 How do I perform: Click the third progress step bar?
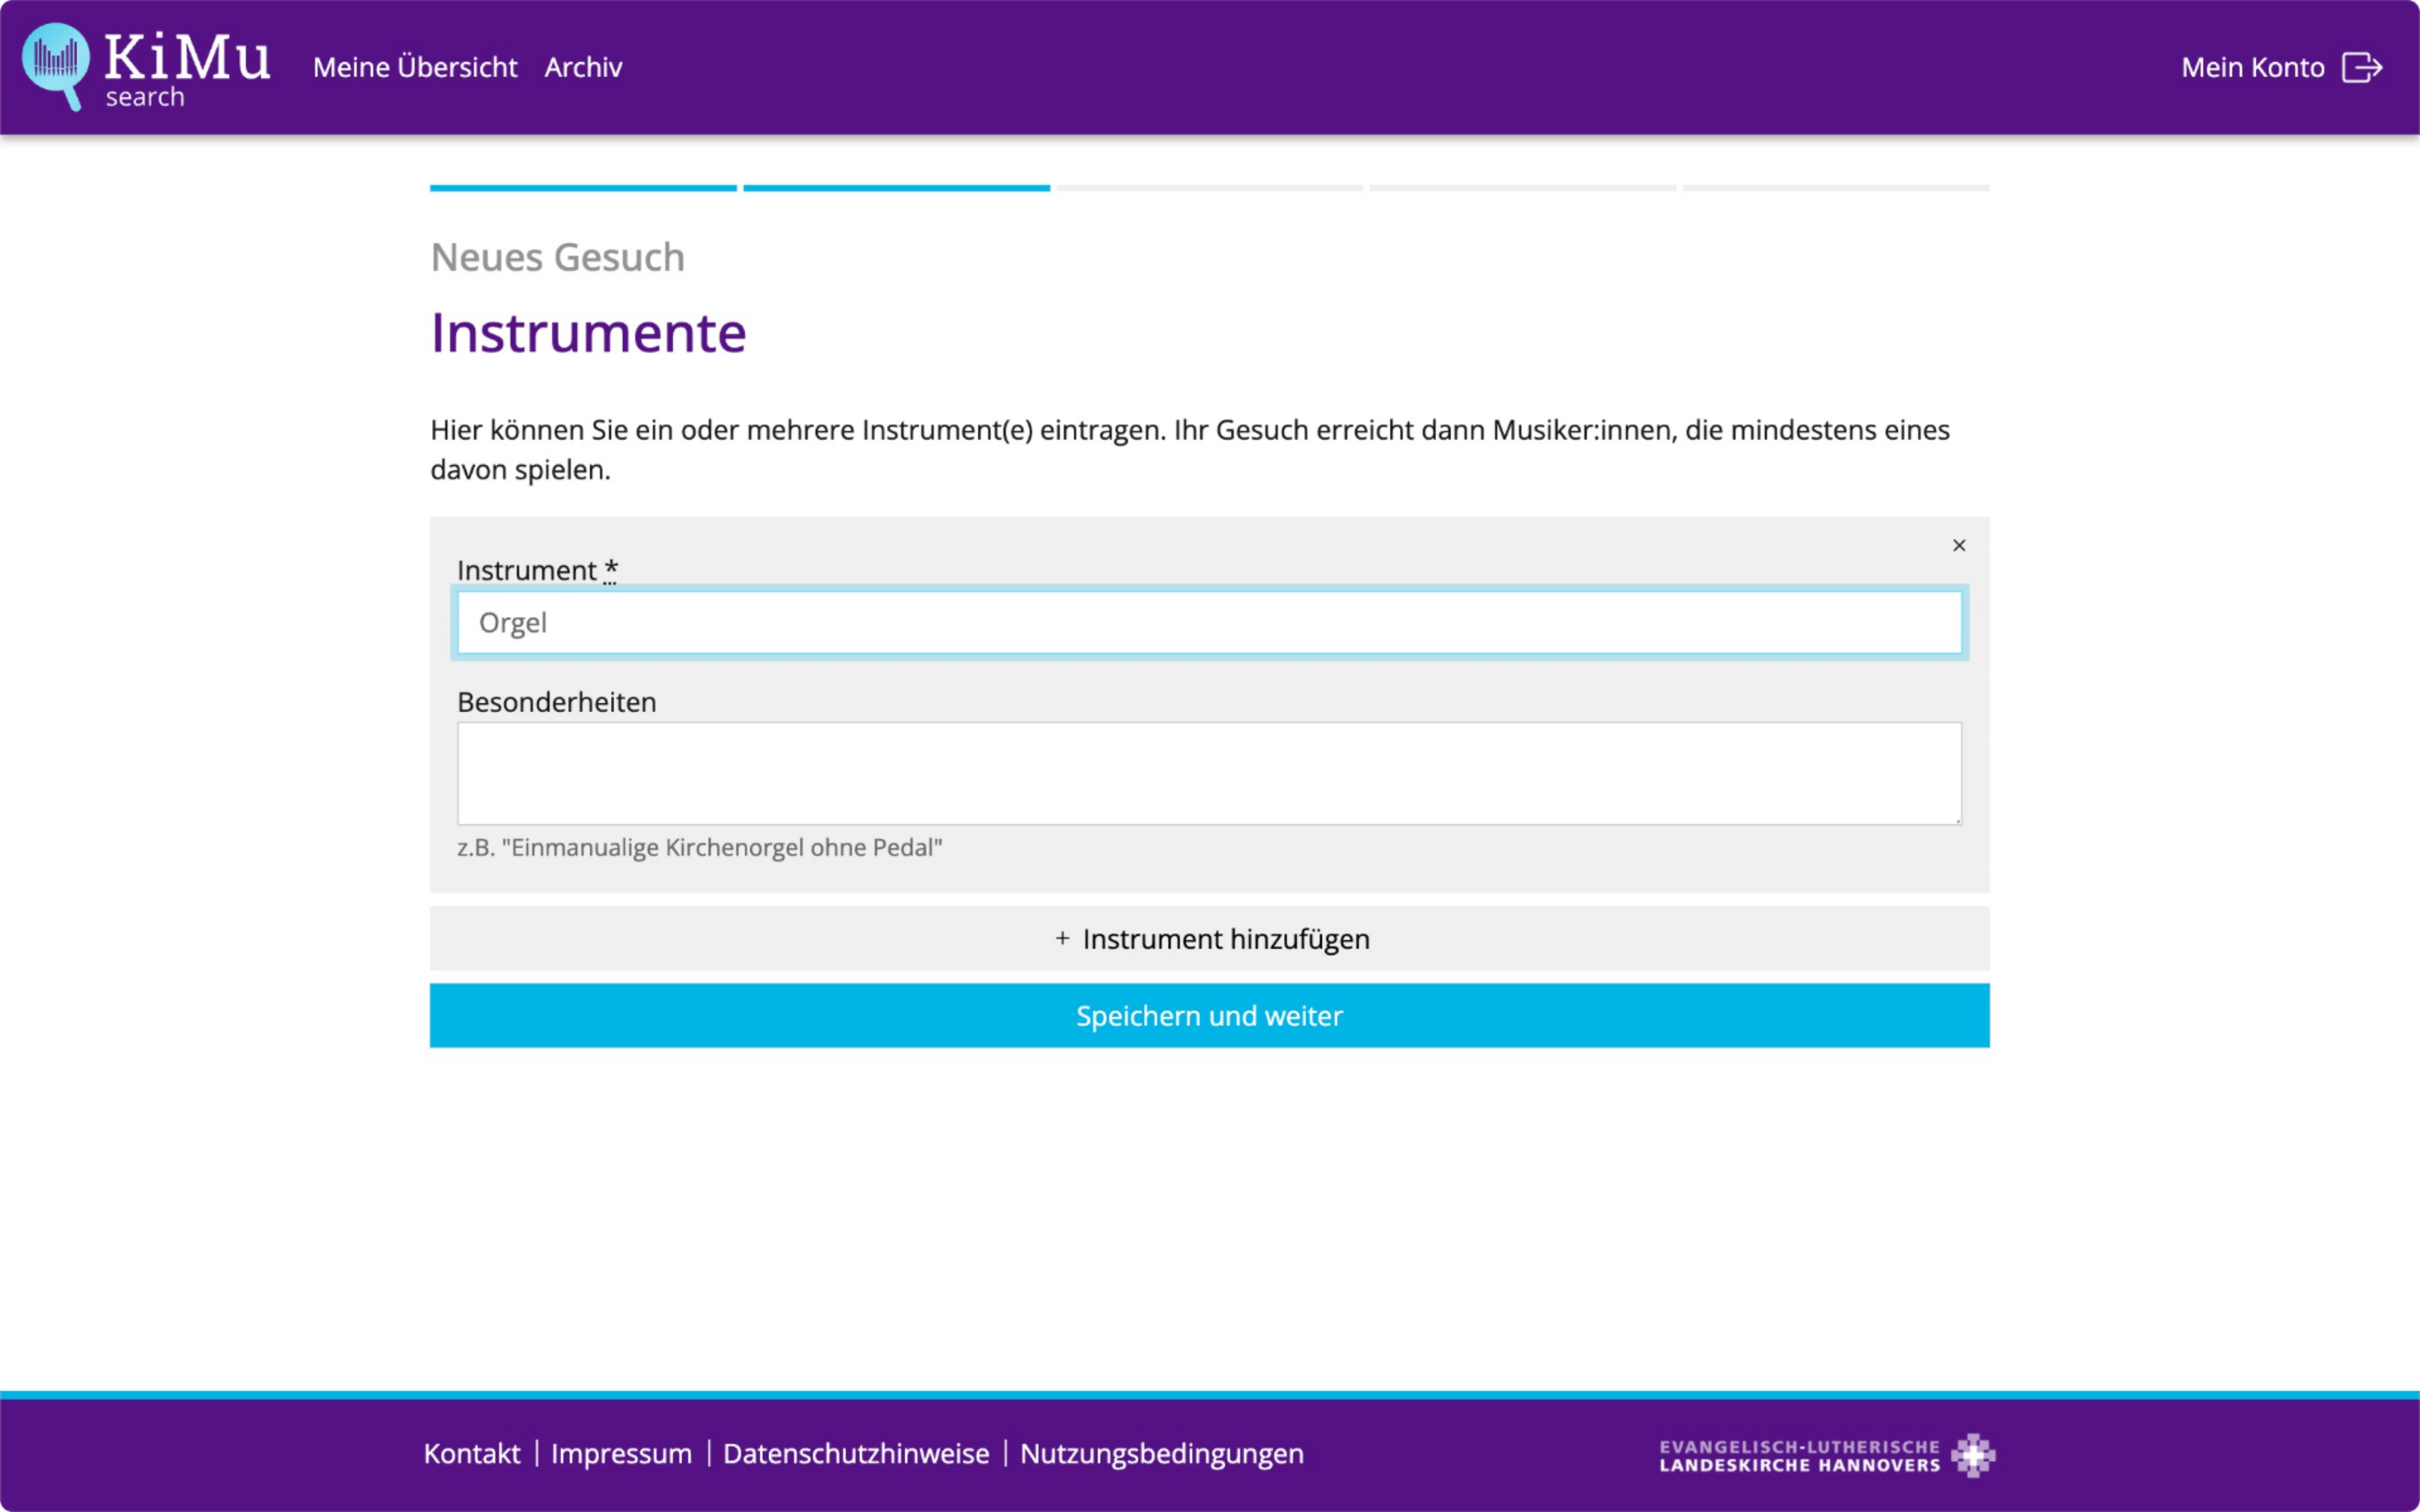1209,188
